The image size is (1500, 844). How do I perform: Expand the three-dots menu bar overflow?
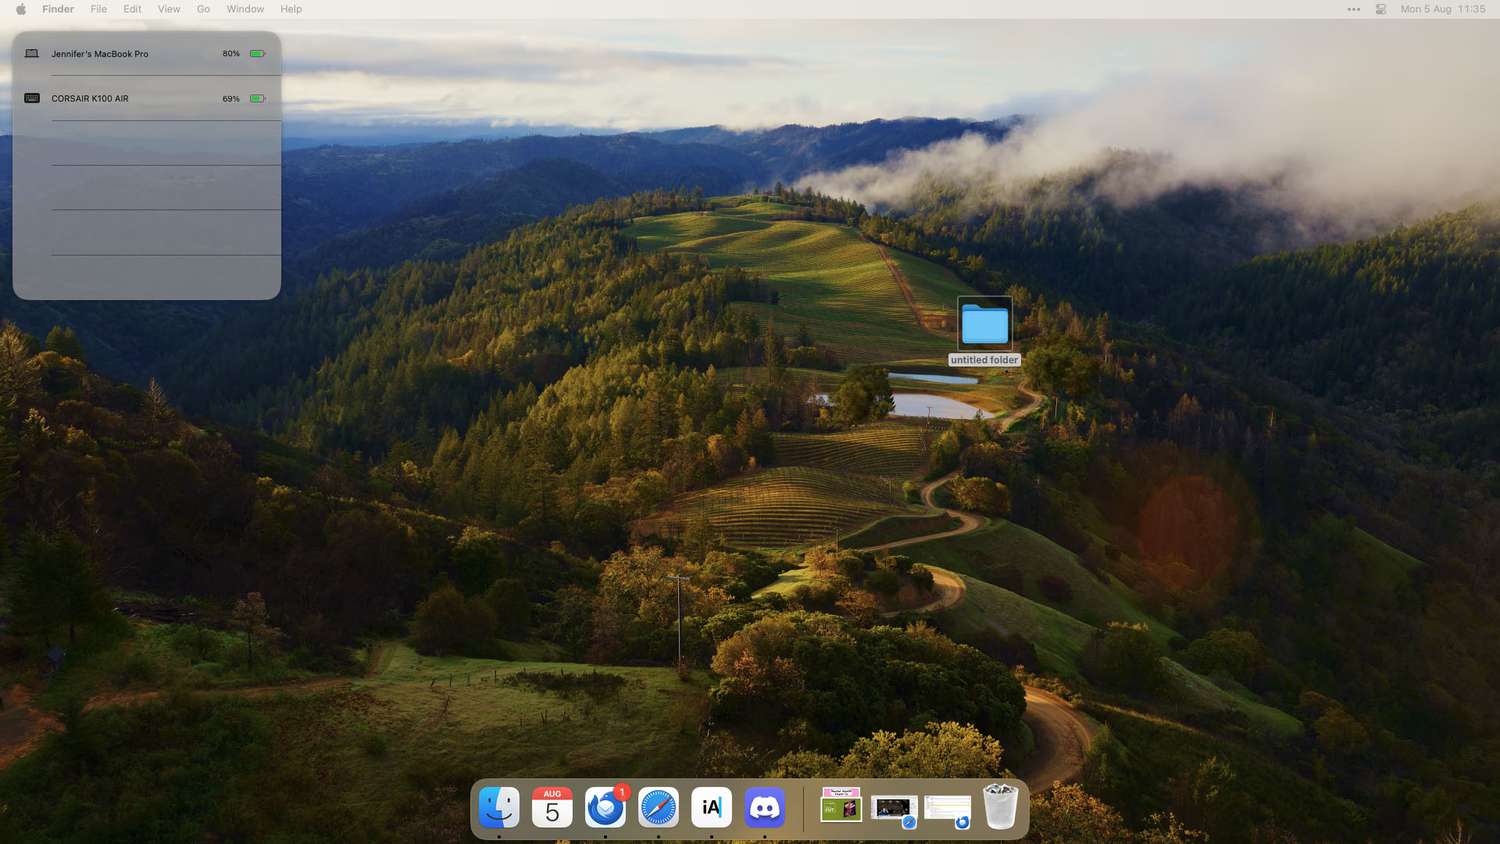[x=1353, y=9]
